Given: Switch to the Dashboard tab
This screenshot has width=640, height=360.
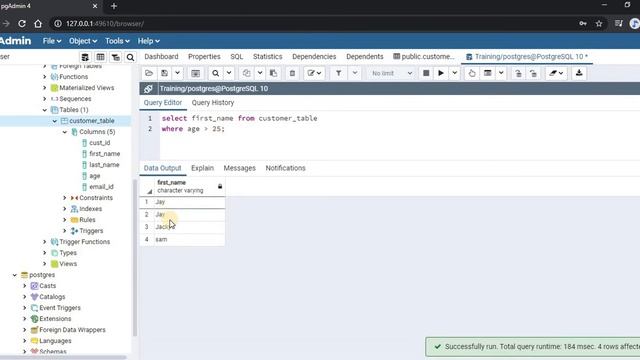Looking at the screenshot, I should [161, 57].
